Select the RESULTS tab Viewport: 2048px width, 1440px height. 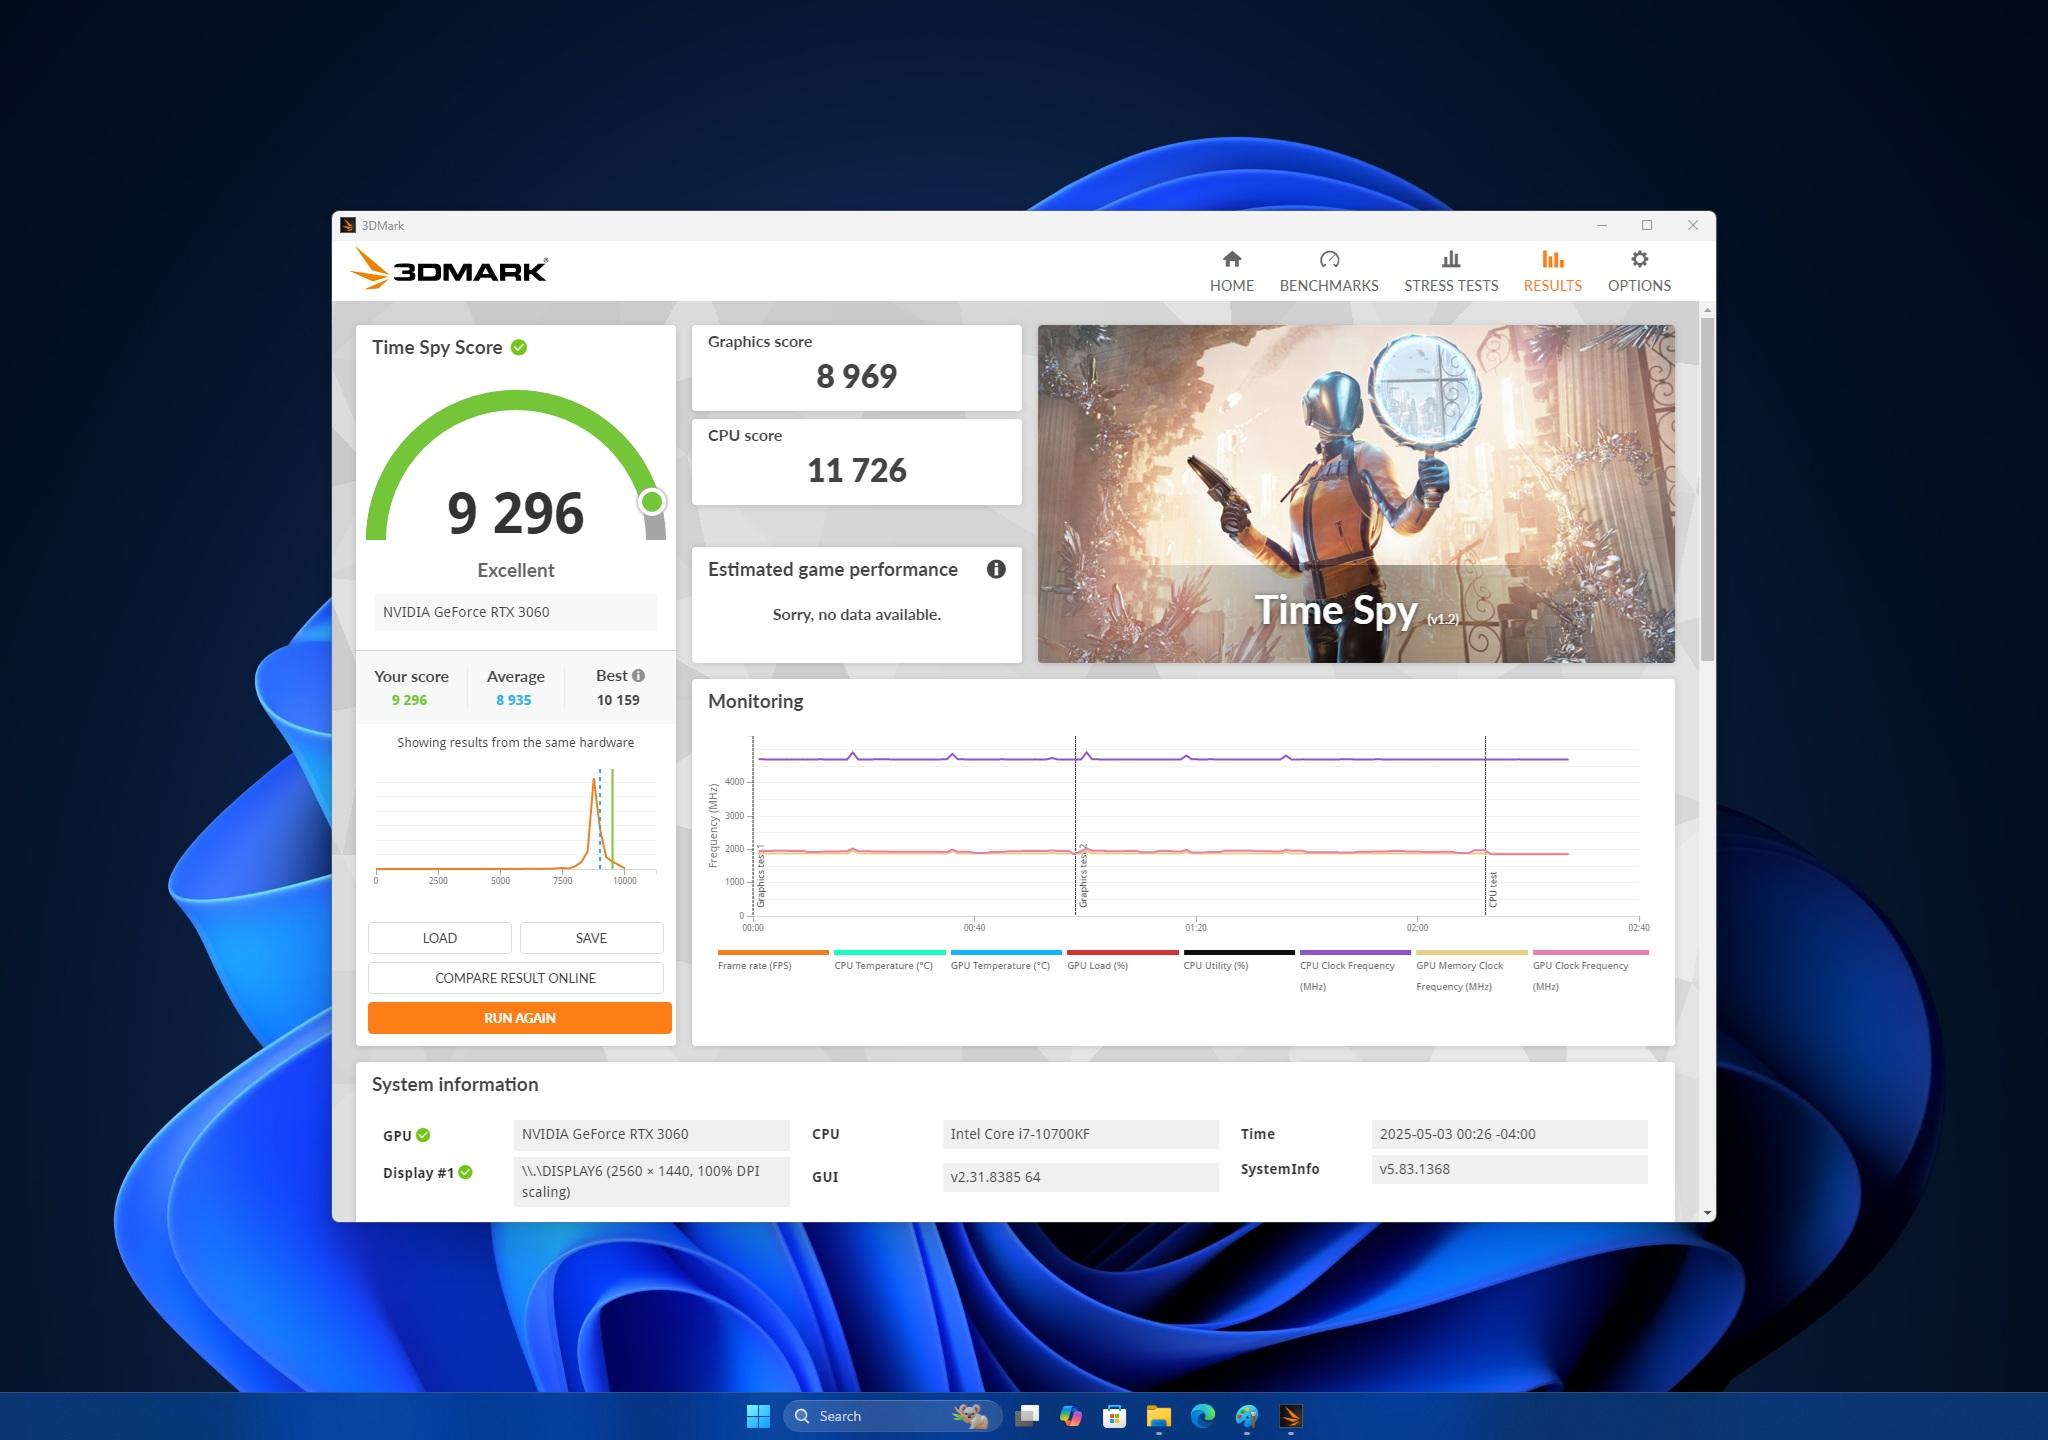1552,268
